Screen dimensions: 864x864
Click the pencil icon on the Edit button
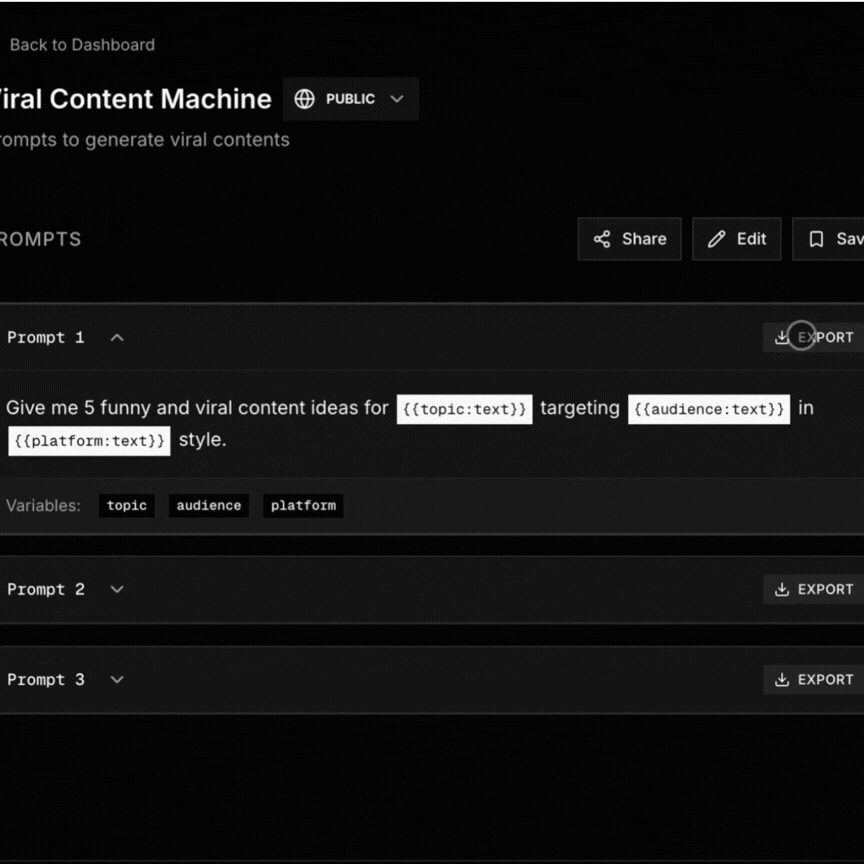(x=718, y=239)
